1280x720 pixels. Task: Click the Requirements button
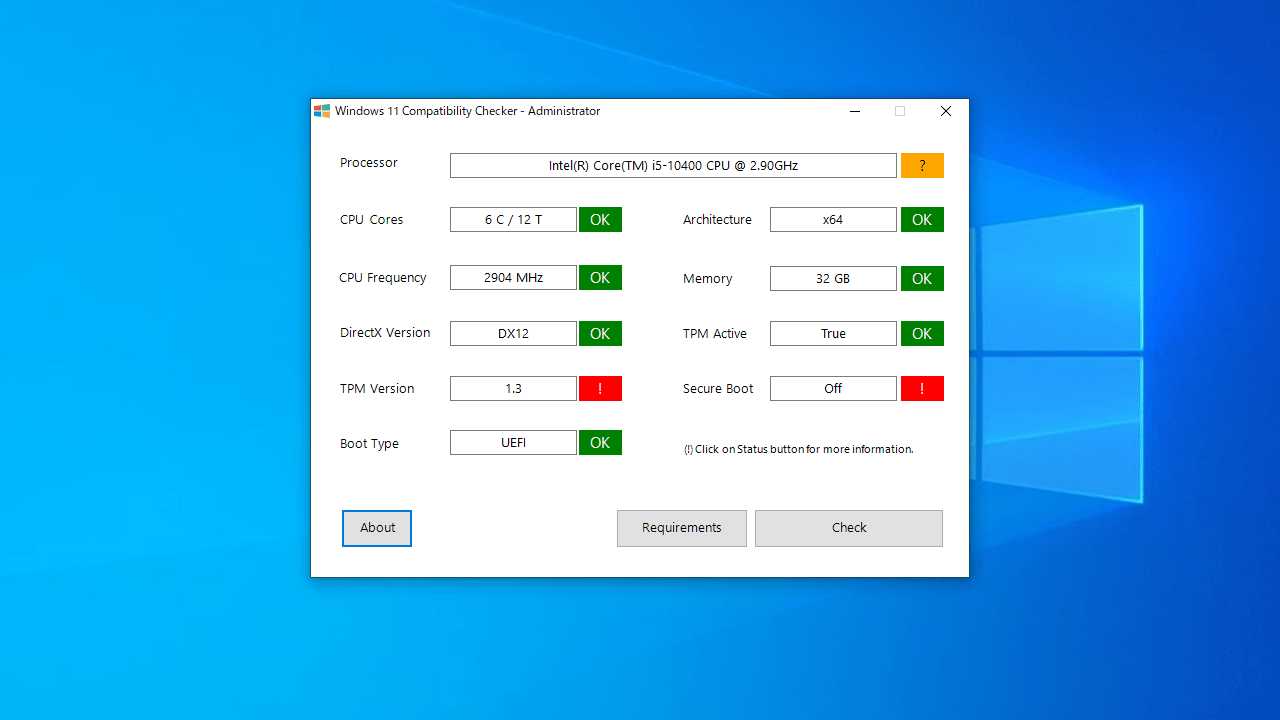tap(681, 527)
